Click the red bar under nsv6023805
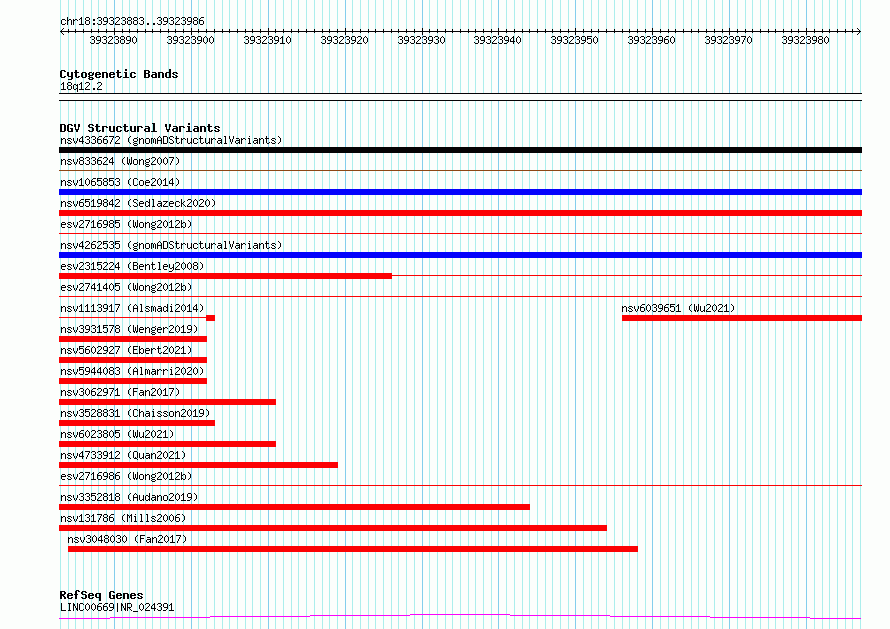The height and width of the screenshot is (629, 890). click(x=167, y=444)
